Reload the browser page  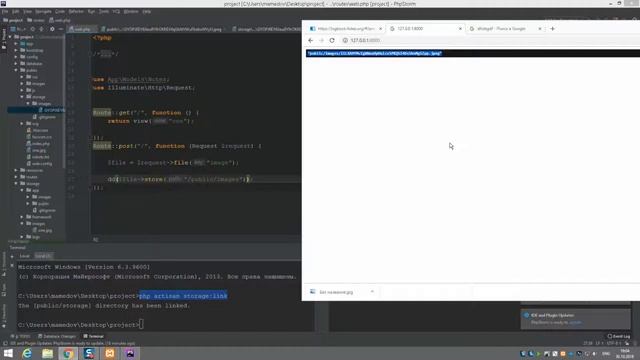pyautogui.click(x=332, y=40)
